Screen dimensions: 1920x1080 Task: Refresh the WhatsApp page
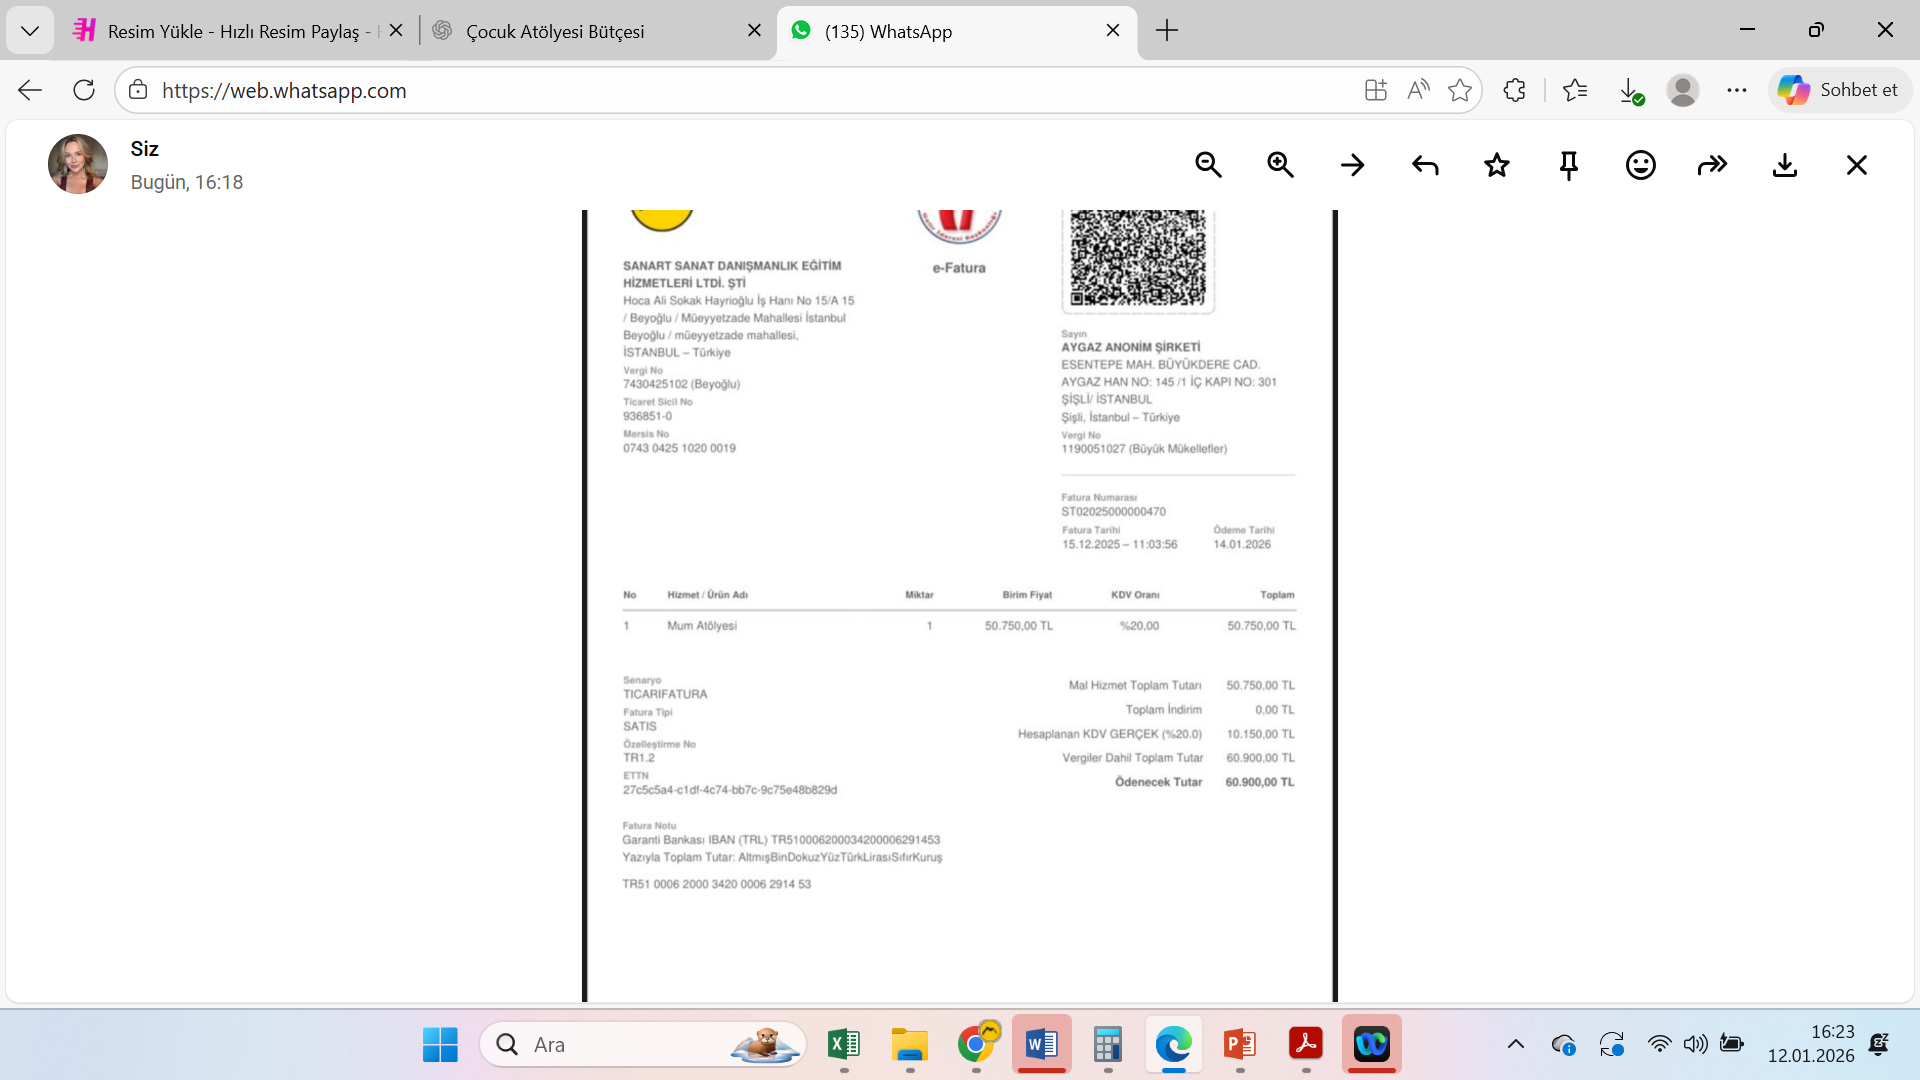[x=84, y=90]
